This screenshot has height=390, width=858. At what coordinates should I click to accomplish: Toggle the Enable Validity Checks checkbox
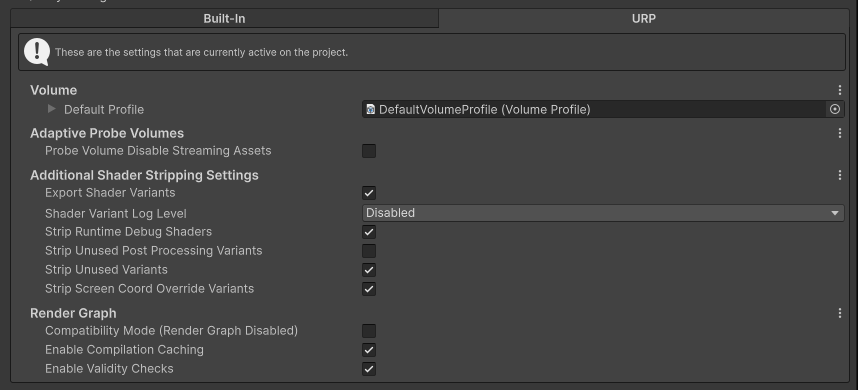click(x=369, y=369)
